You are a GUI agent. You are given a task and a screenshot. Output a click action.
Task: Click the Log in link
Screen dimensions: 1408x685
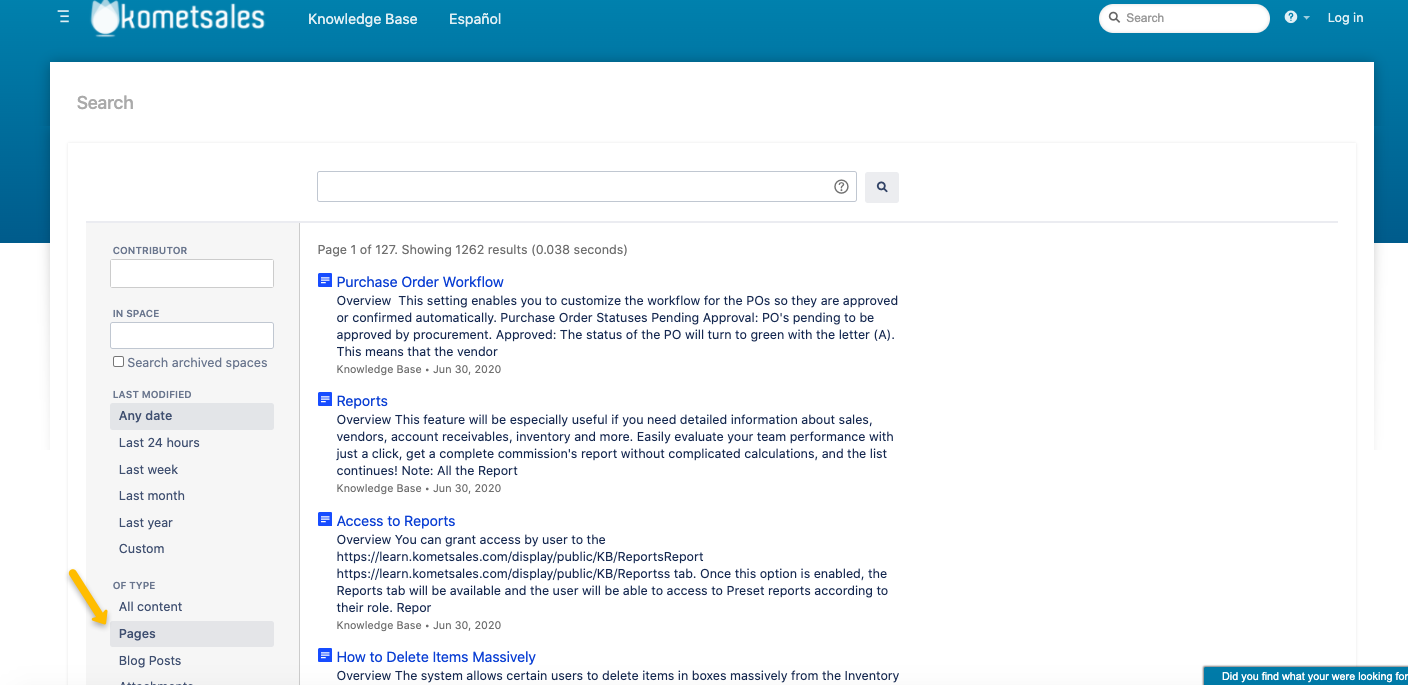click(x=1345, y=18)
